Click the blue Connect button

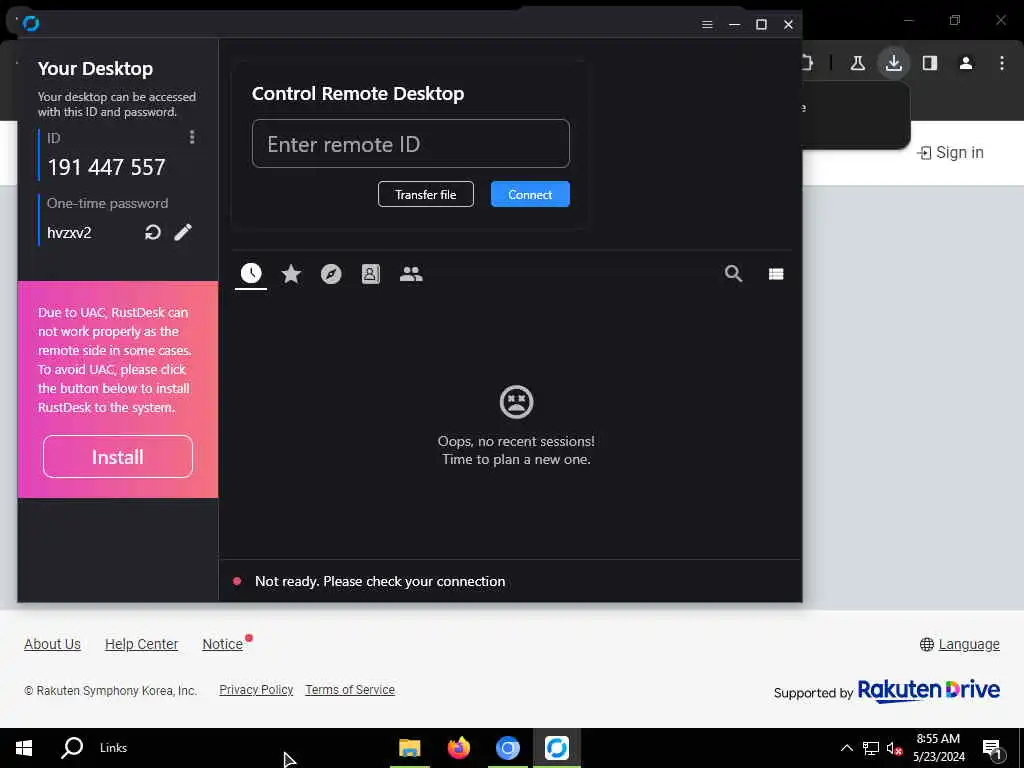click(530, 195)
